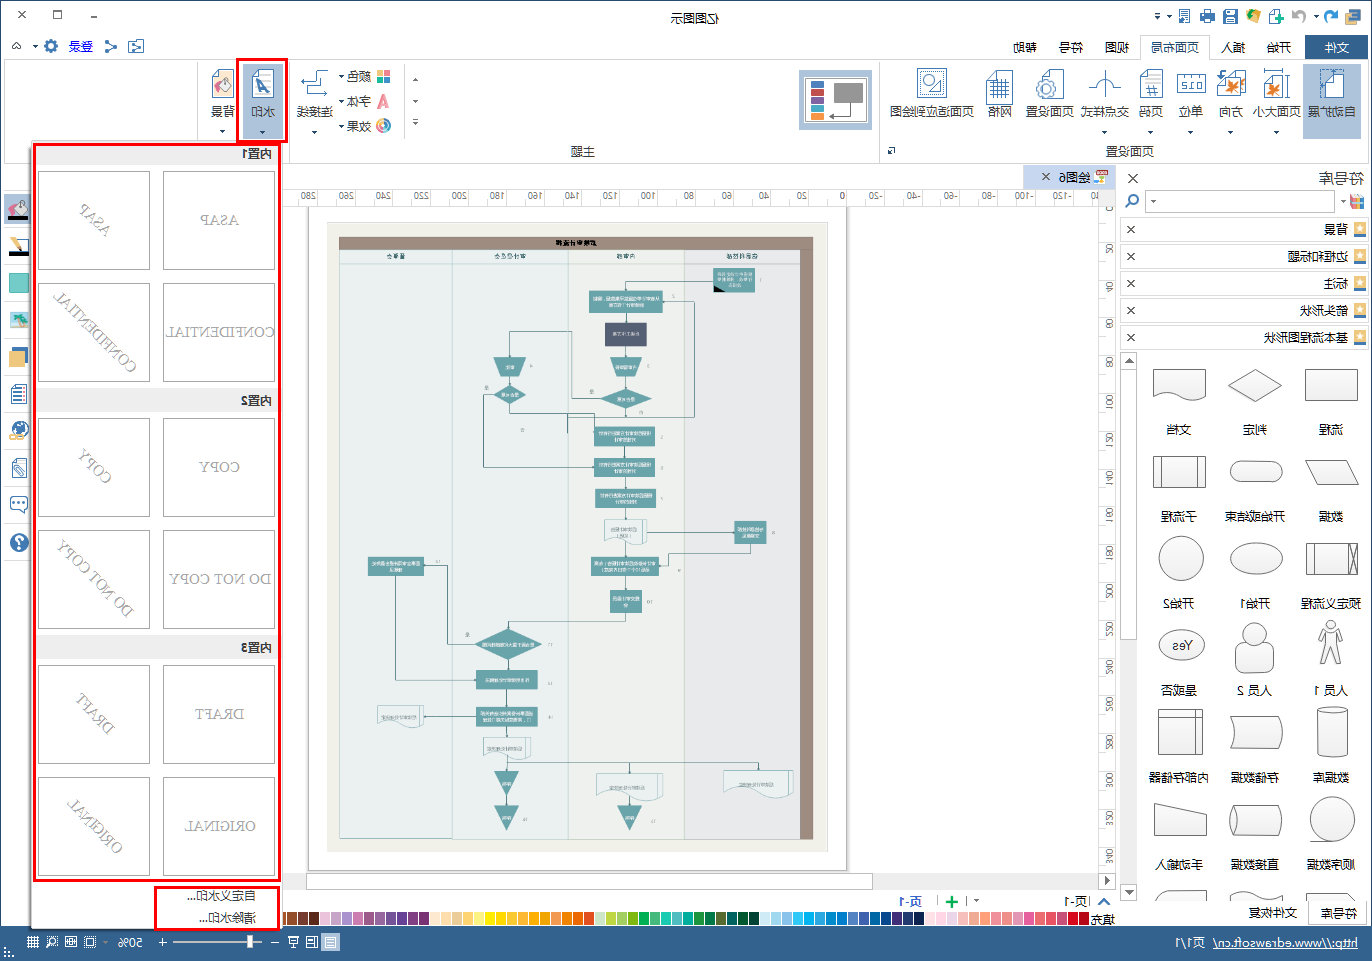Select the horizontal DRAFT watermark thumbnail
The width and height of the screenshot is (1372, 961).
tap(219, 714)
